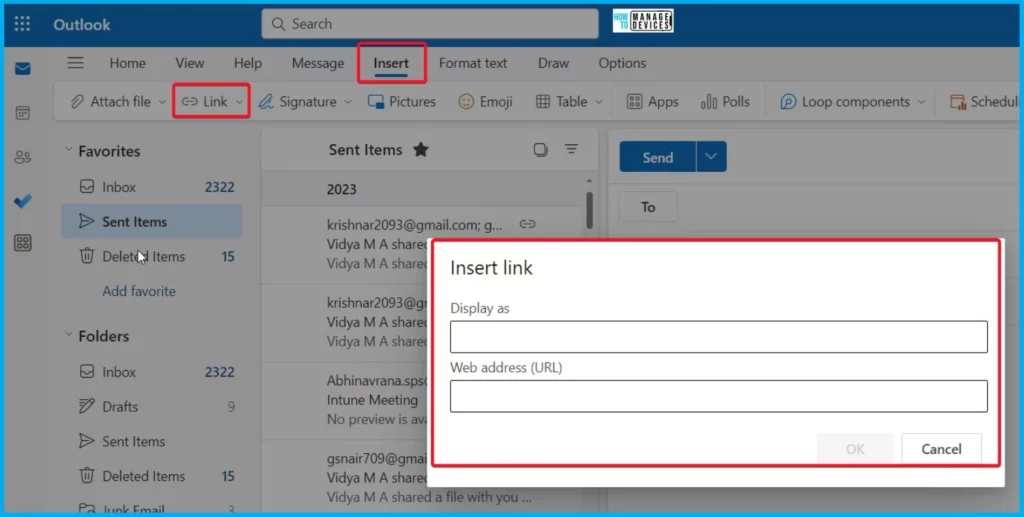Click the Signature toolbar button
1024x517 pixels.
coord(298,101)
